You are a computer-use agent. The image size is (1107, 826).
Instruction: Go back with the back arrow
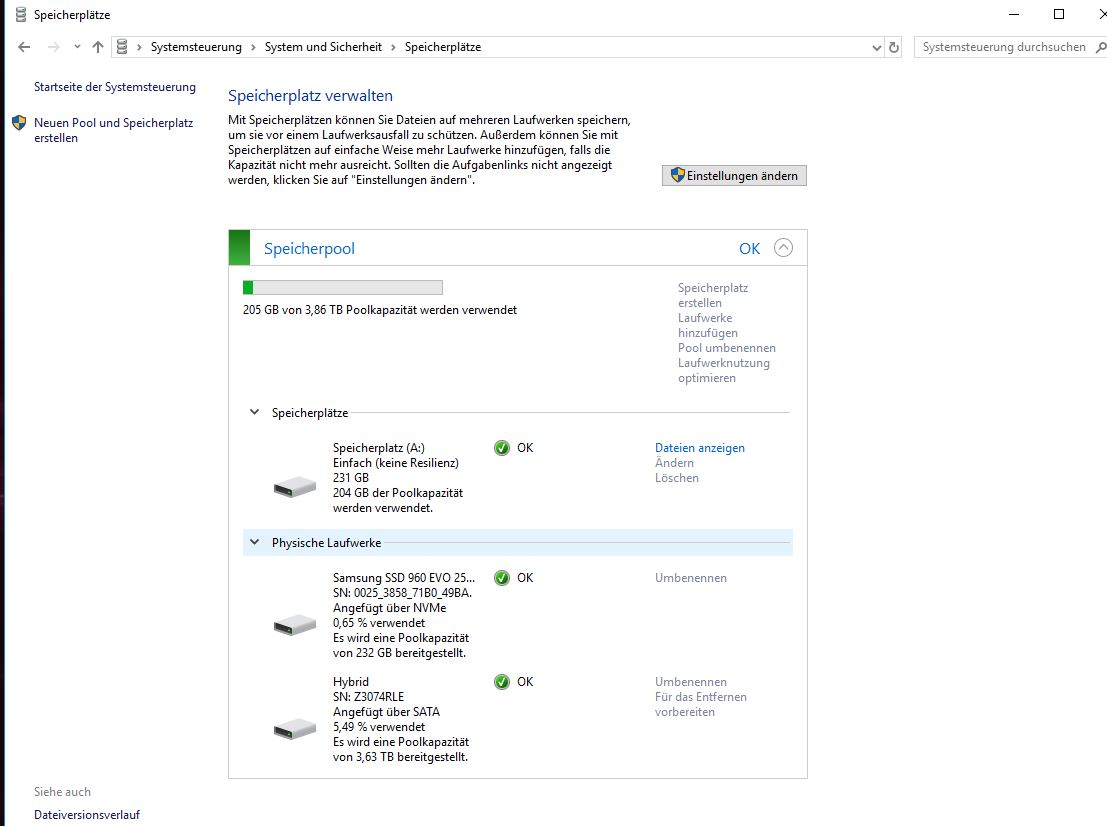pos(24,47)
